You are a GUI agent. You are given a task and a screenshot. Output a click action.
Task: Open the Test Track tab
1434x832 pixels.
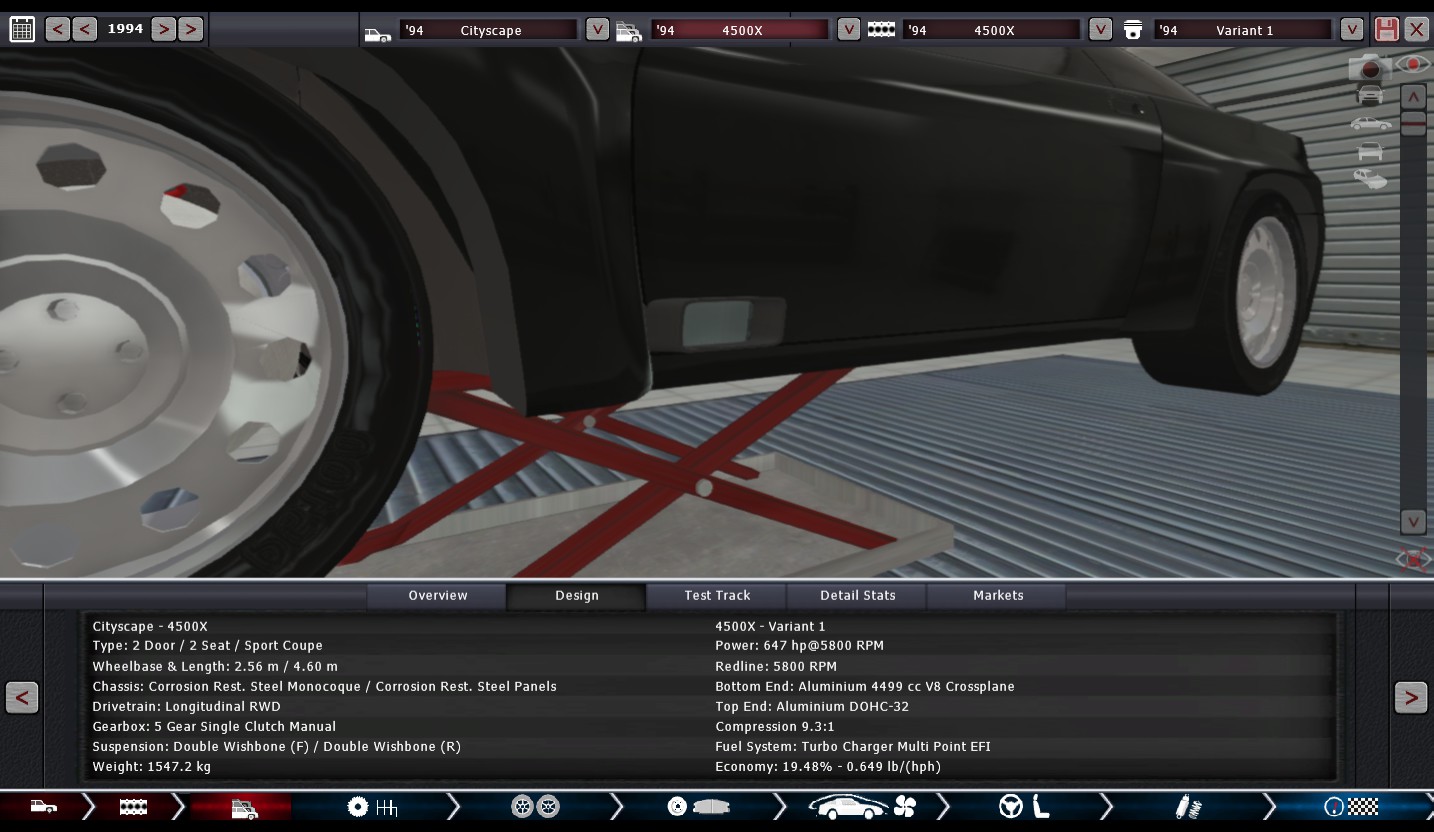pos(717,596)
